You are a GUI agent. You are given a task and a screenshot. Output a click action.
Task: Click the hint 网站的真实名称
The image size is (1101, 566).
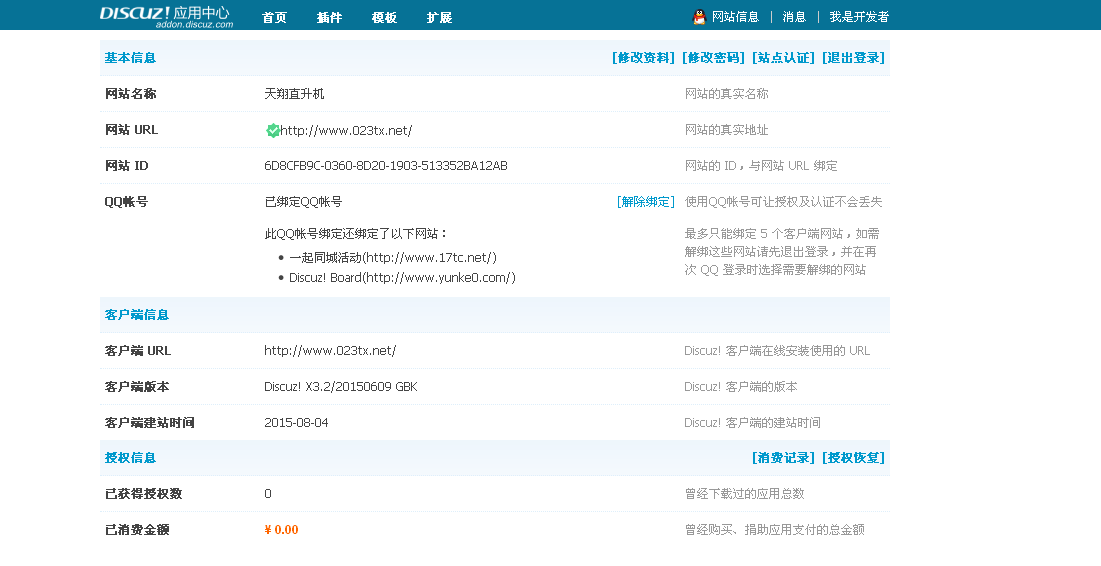[x=727, y=94]
